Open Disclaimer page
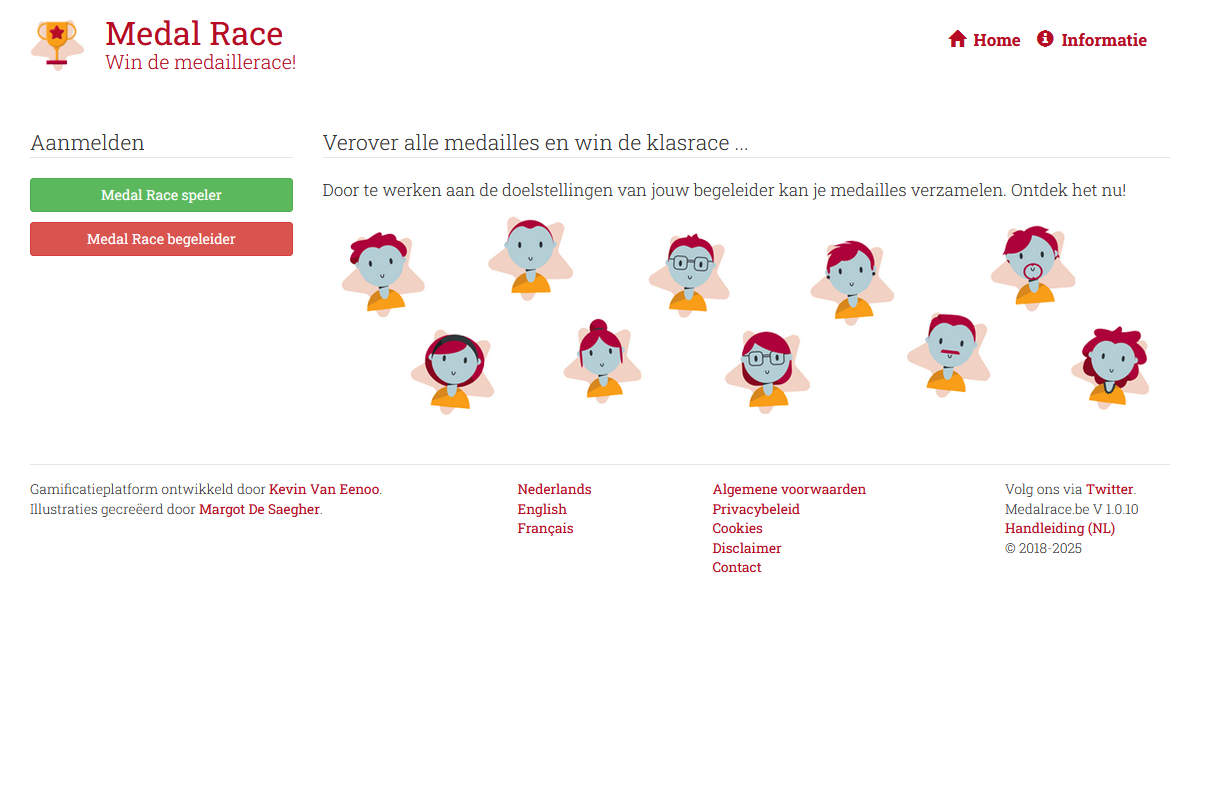 point(747,549)
